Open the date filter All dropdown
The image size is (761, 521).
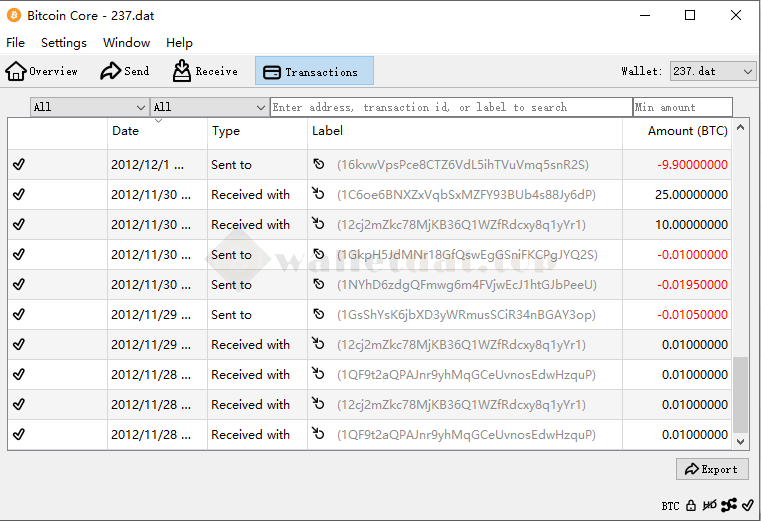pos(89,107)
